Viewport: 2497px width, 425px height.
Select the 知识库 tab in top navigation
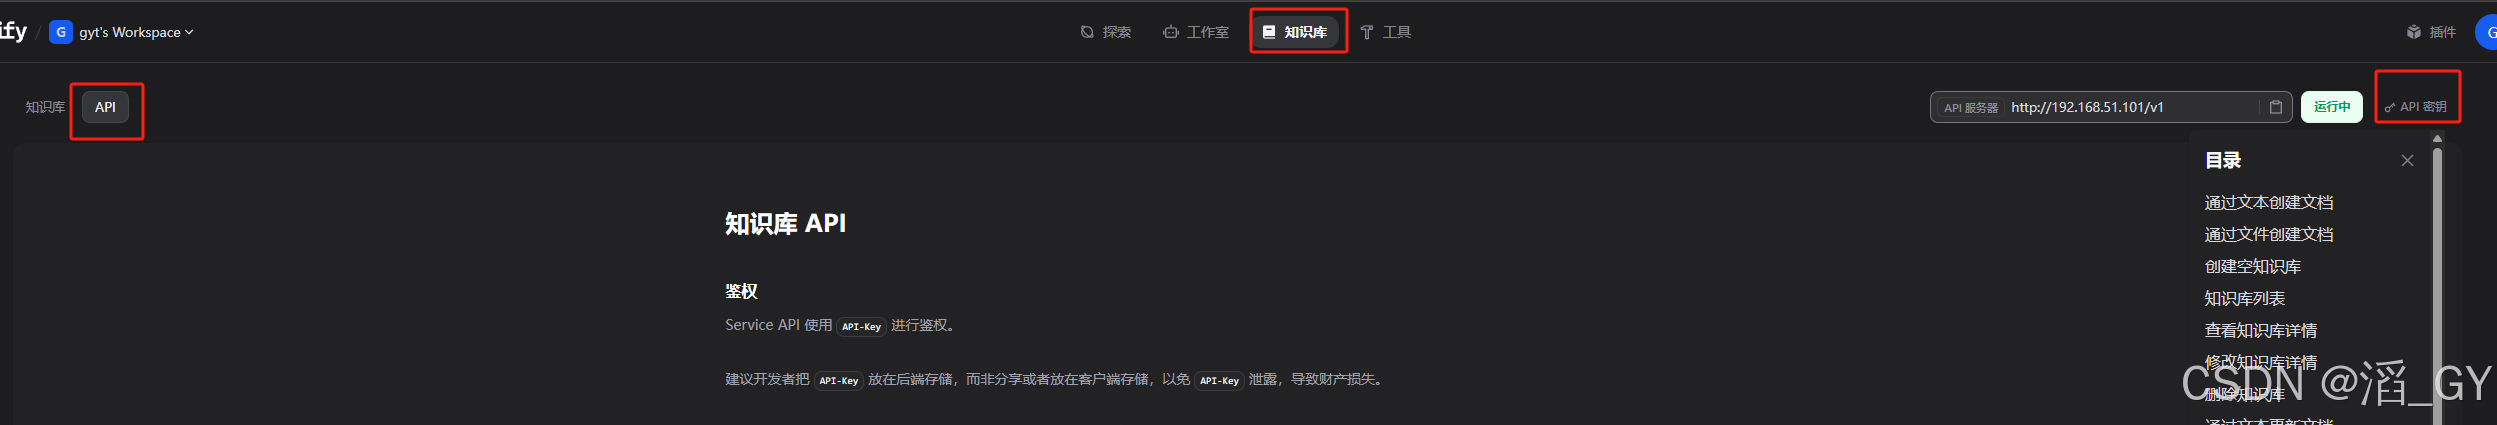click(1296, 32)
